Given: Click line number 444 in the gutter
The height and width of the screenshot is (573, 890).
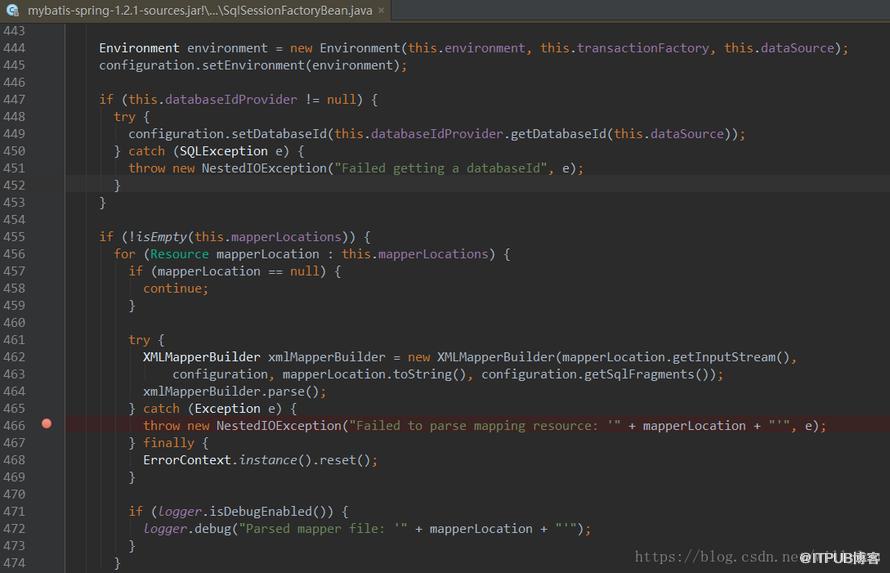Looking at the screenshot, I should tap(14, 48).
